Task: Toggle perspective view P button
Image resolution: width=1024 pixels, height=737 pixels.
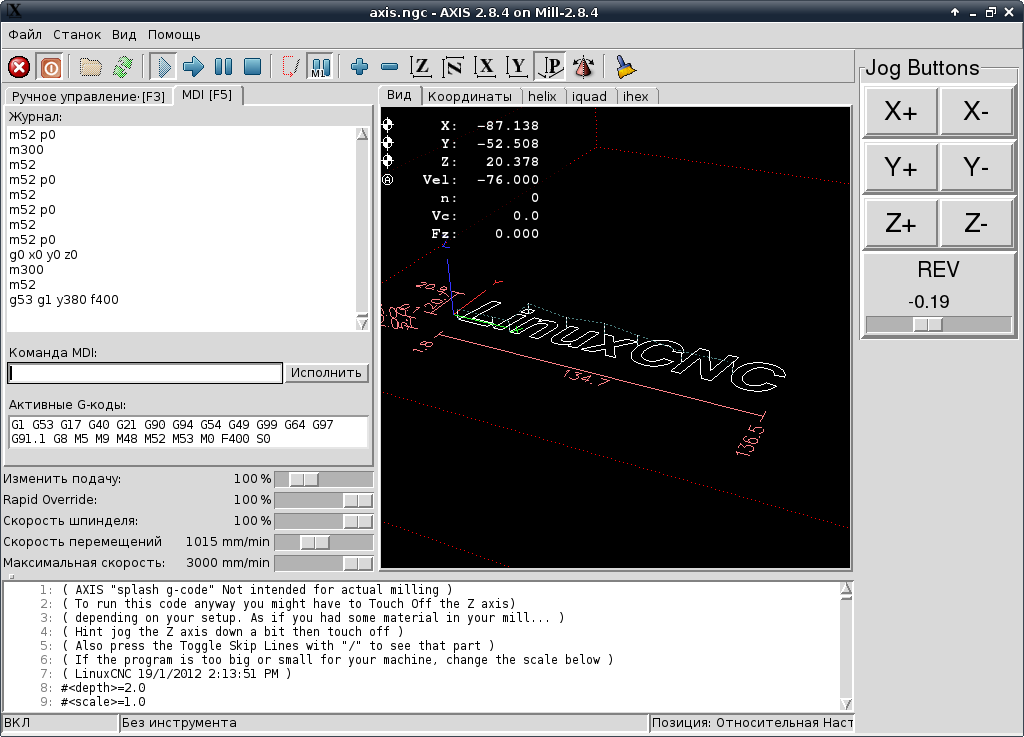Action: click(x=550, y=67)
